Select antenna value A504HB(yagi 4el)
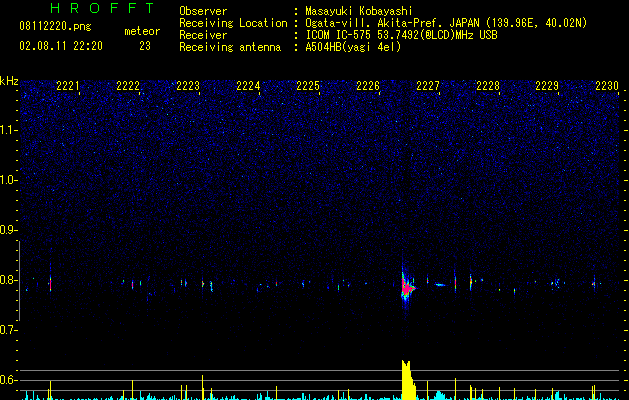 point(353,47)
